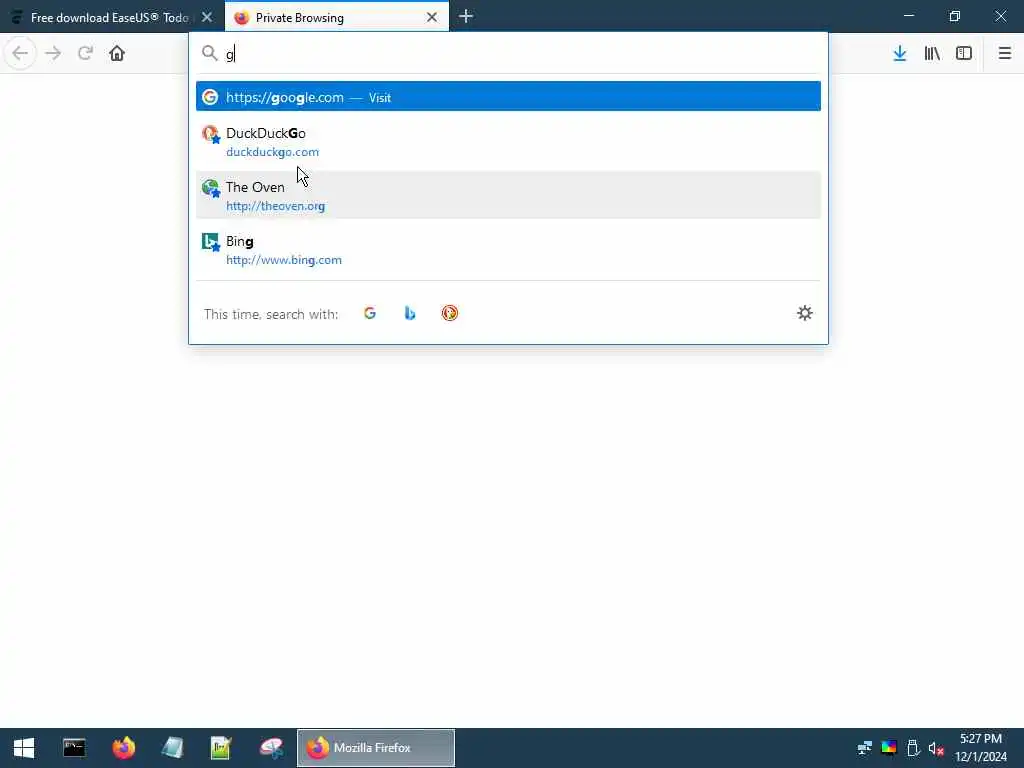1024x768 pixels.
Task: Search this time with Google icon
Action: tap(370, 313)
